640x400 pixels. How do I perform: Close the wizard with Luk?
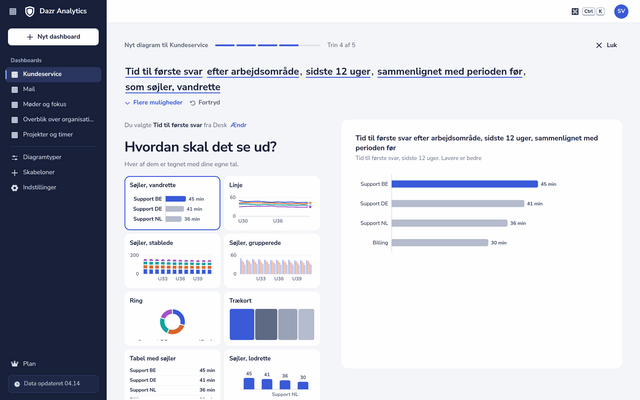tap(607, 45)
